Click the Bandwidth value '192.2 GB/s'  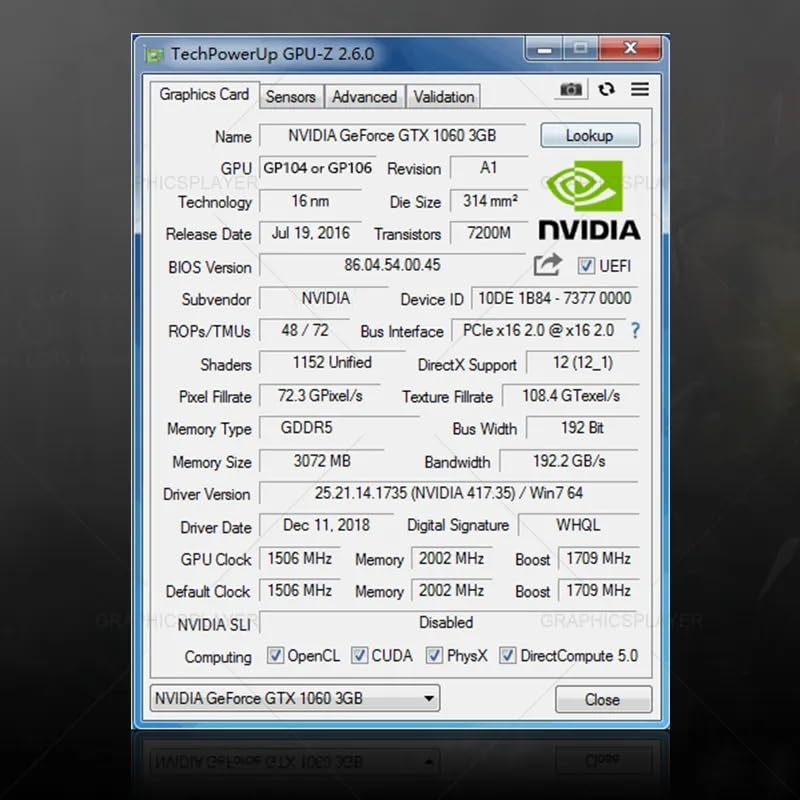tap(569, 461)
